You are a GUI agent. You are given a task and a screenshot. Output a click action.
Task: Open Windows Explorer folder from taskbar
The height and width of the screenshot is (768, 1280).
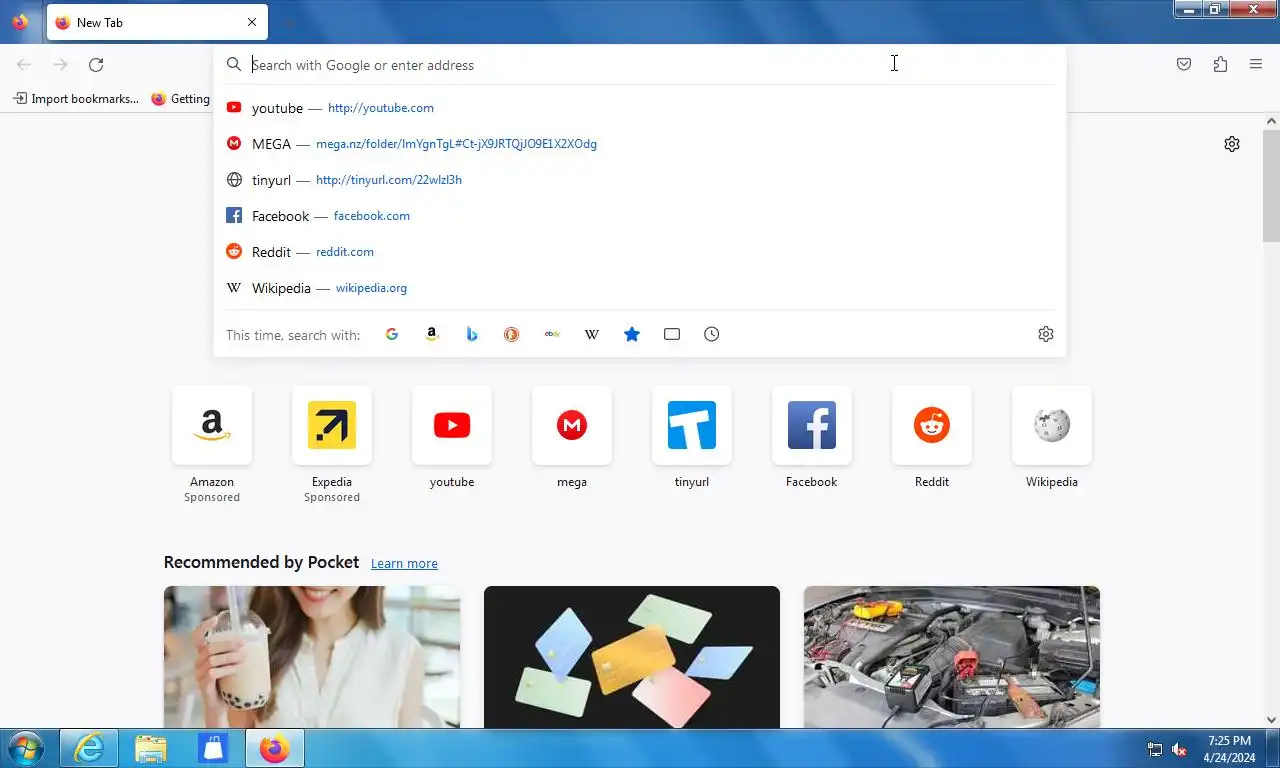(151, 748)
